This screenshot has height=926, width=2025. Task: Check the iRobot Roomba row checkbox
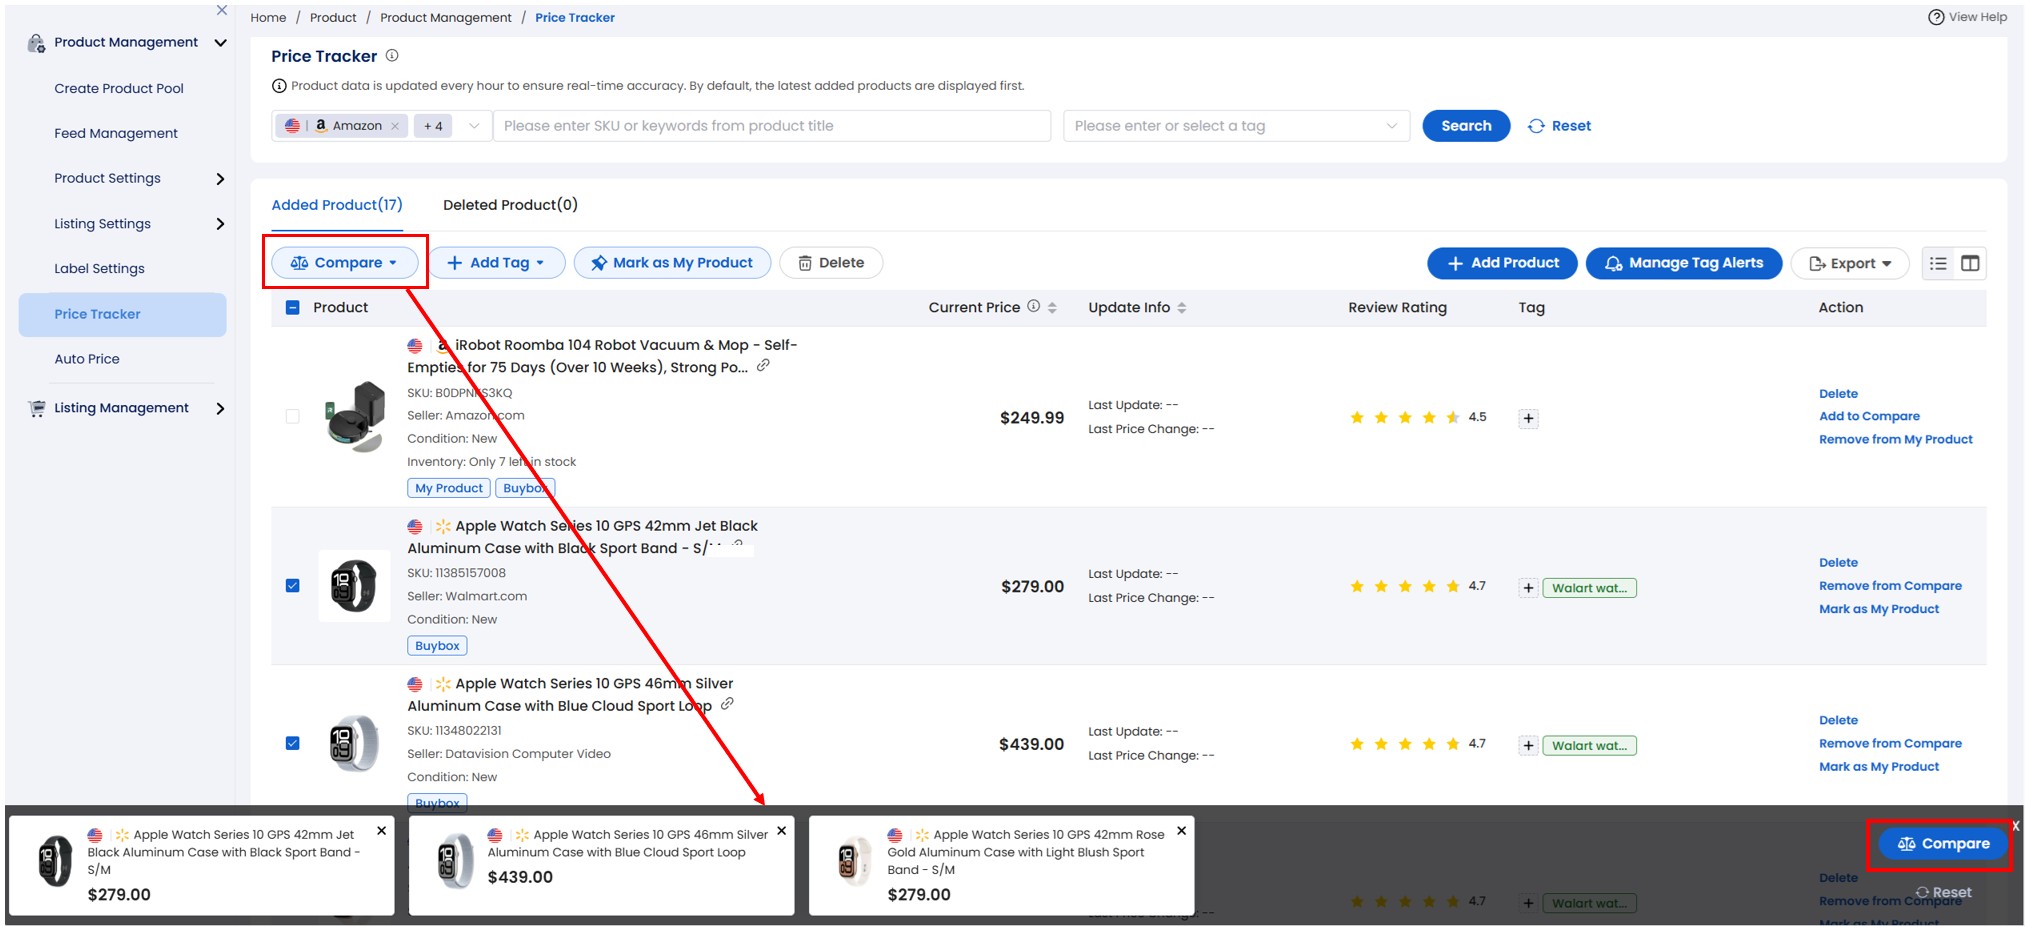(x=293, y=417)
